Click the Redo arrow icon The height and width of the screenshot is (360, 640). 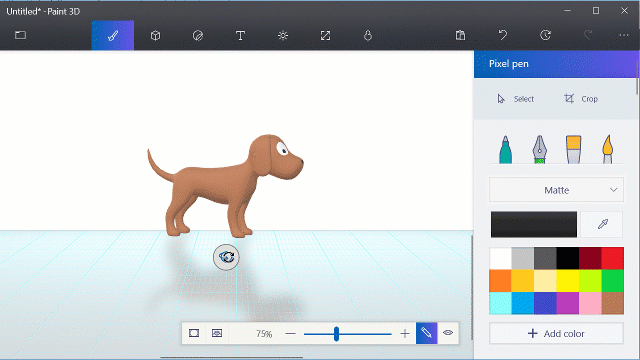[588, 35]
